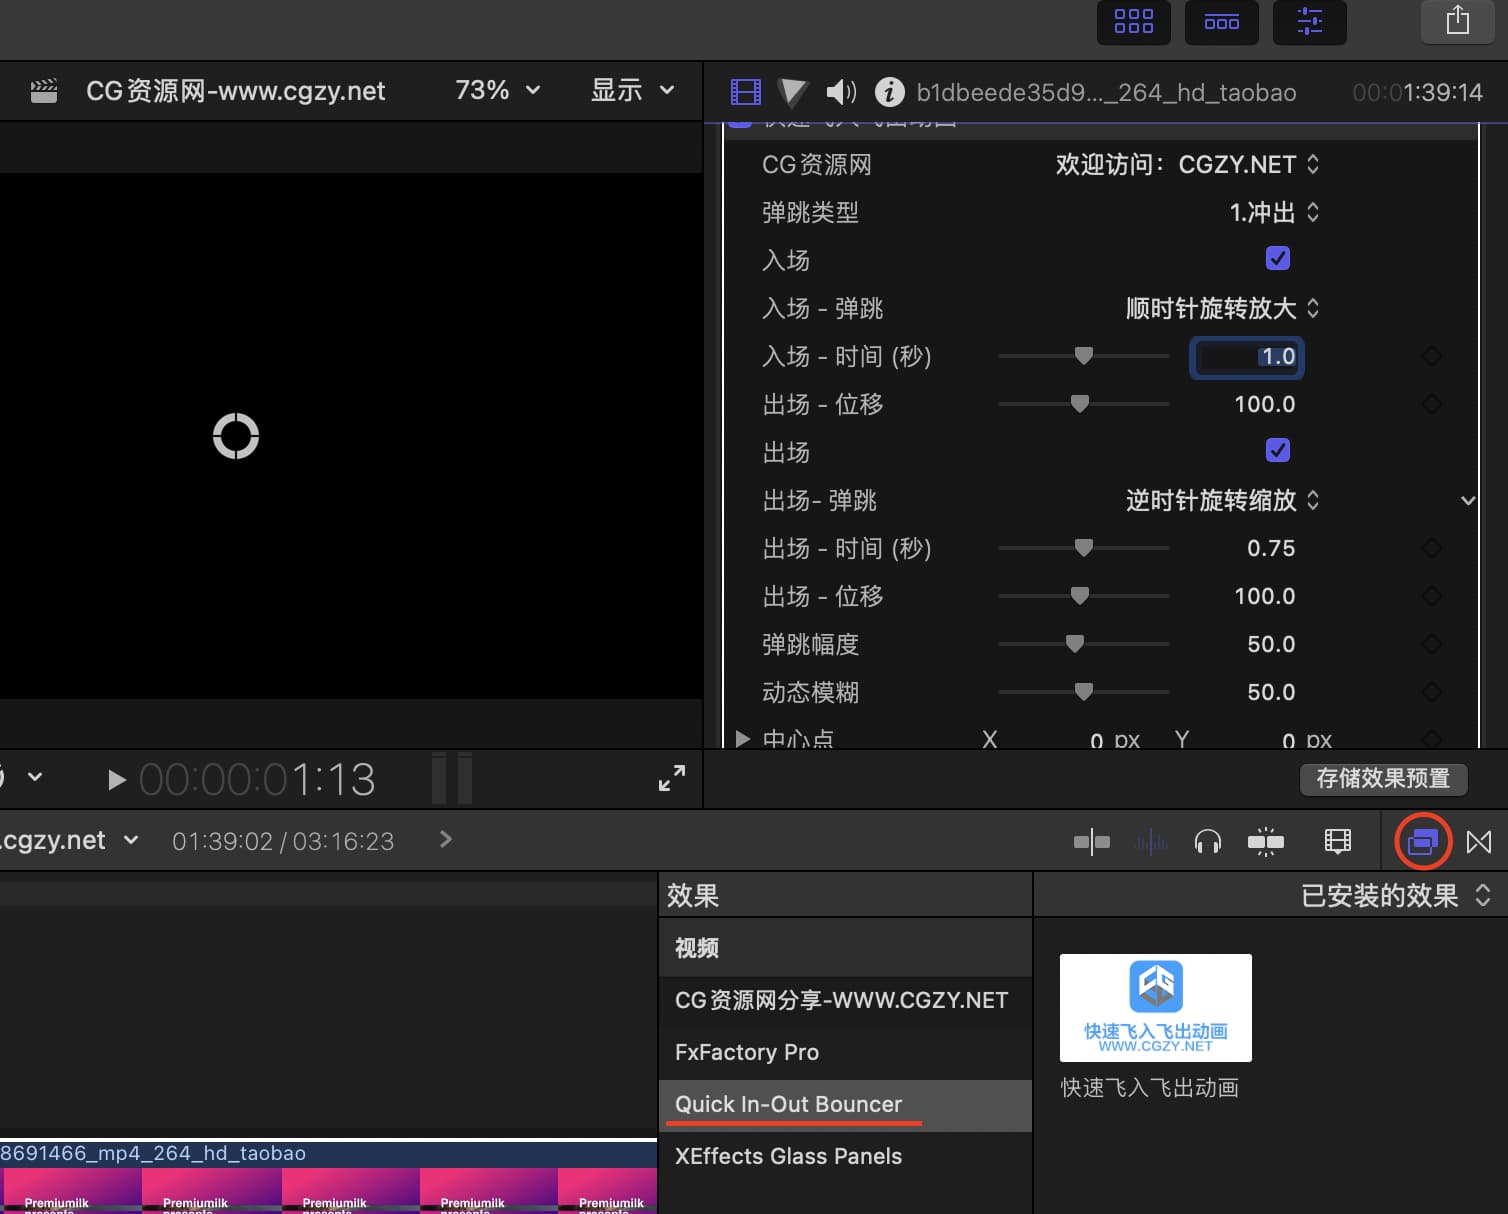Screen dimensions: 1508x1214
Task: Adjust the 出场 - 时间 (秒) slider
Action: point(1083,548)
